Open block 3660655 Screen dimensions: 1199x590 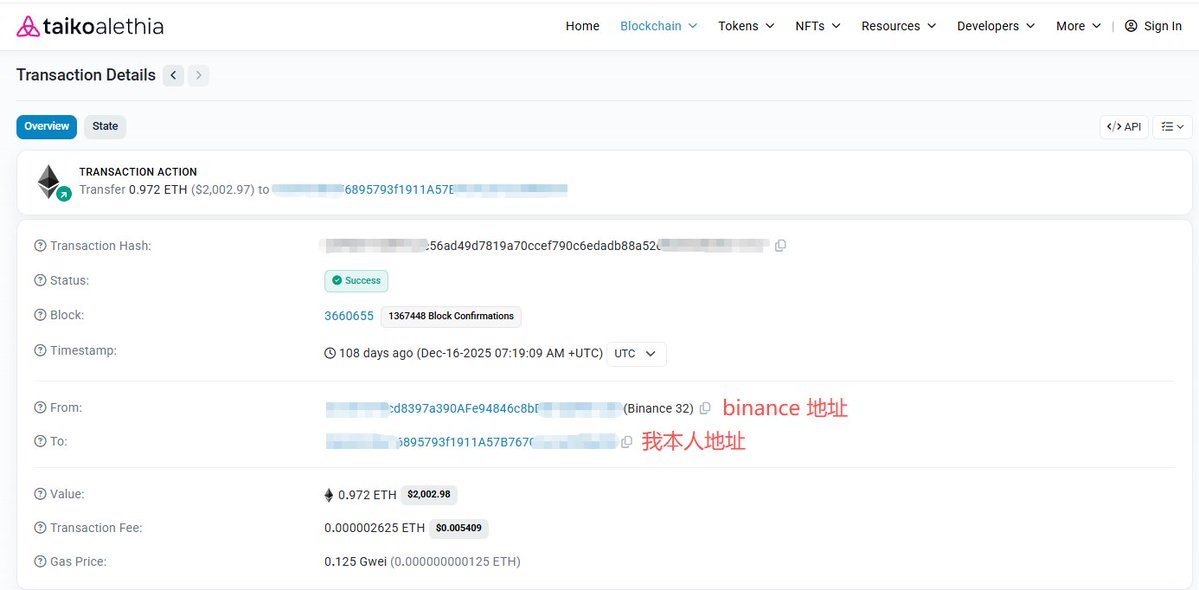click(349, 316)
